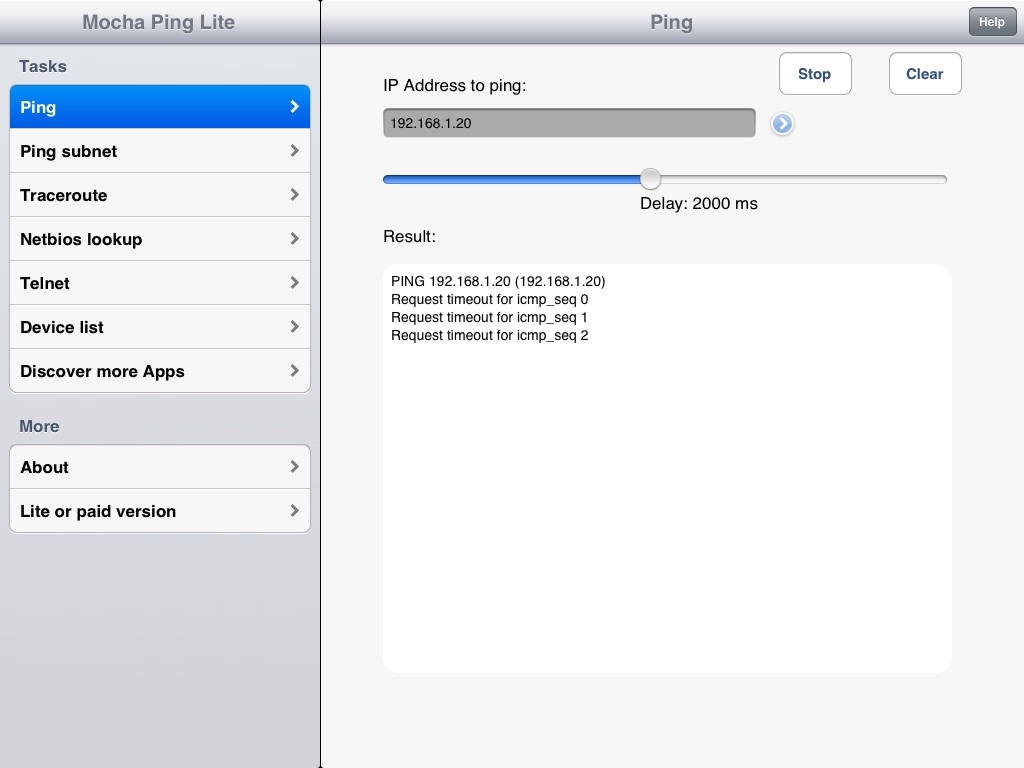Select Telnet from tasks
The height and width of the screenshot is (768, 1024).
[160, 283]
